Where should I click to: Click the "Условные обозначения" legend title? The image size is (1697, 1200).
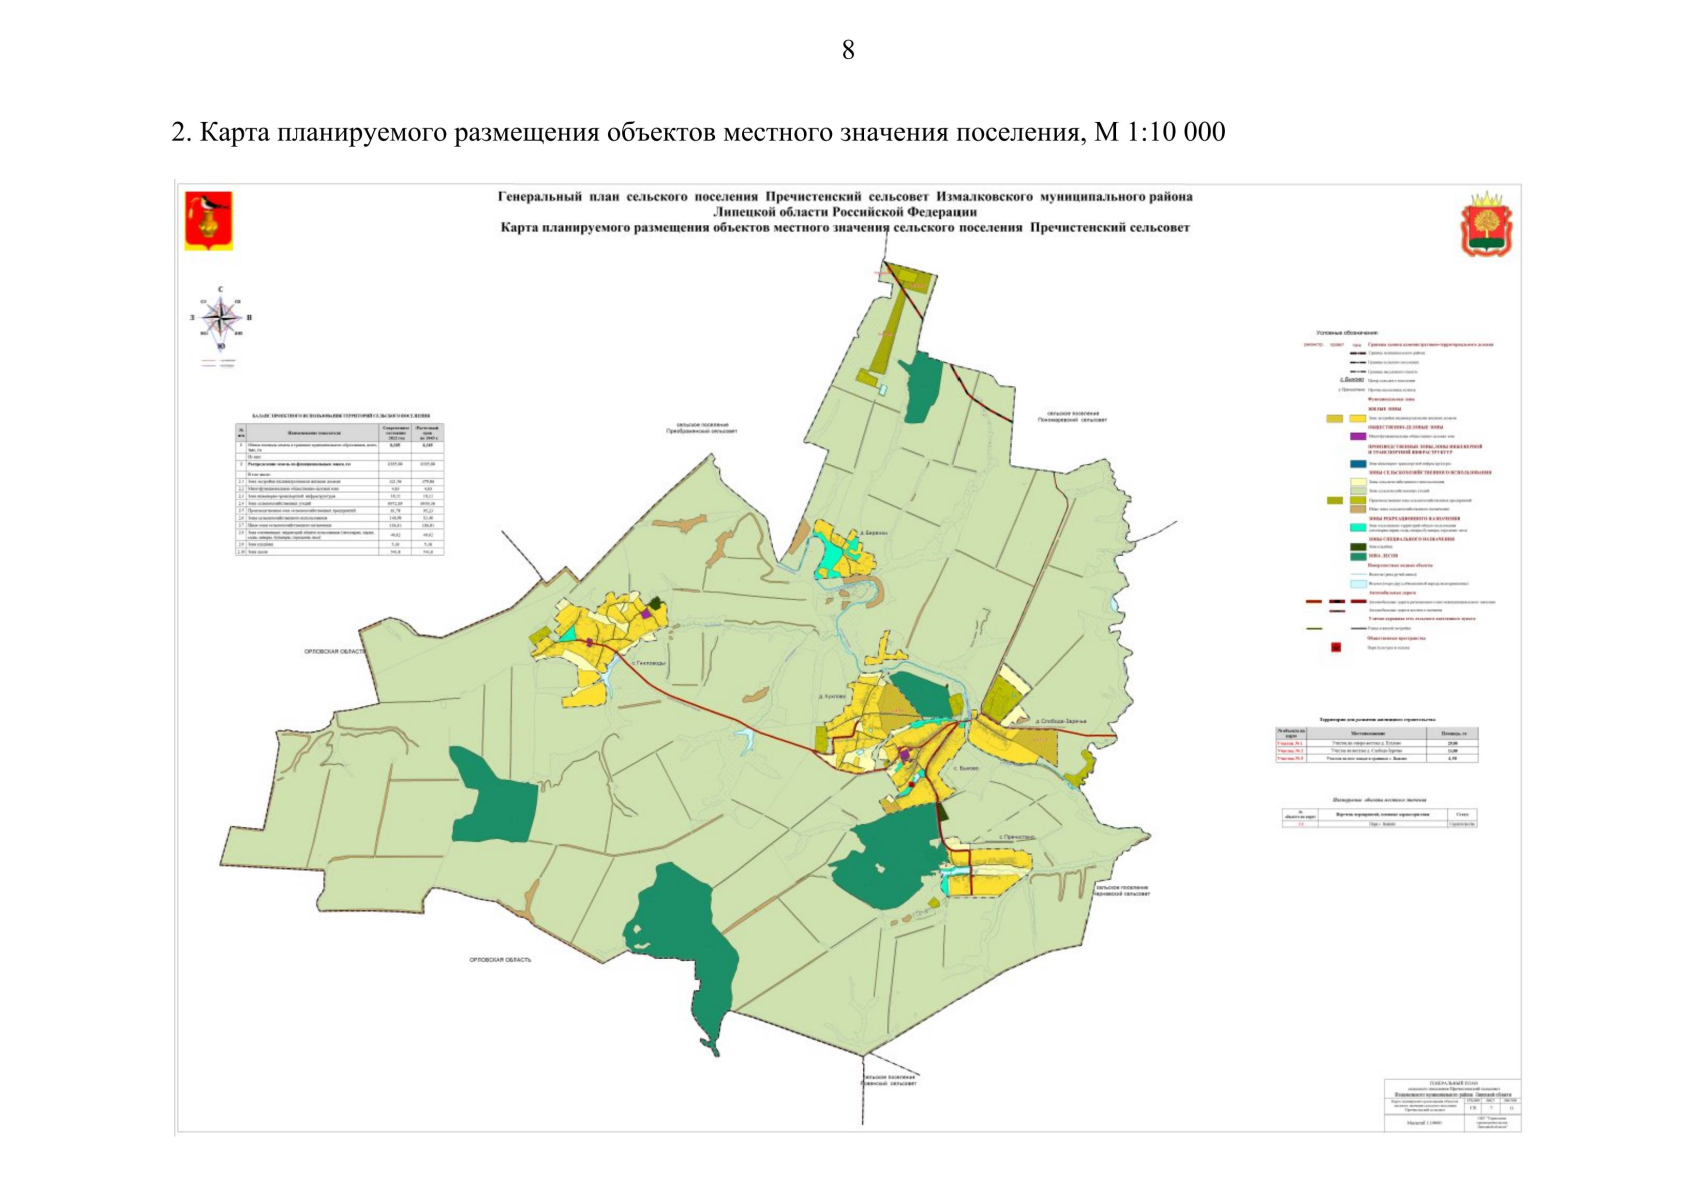(1346, 332)
